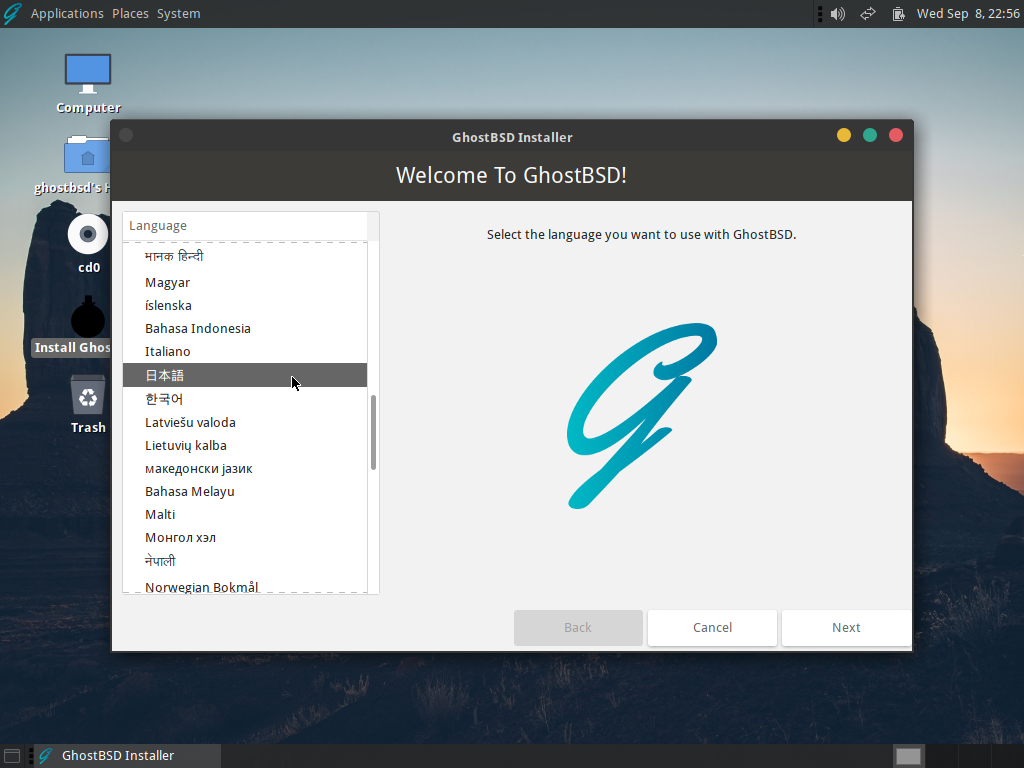Select Latviešu valoda language

245,423
